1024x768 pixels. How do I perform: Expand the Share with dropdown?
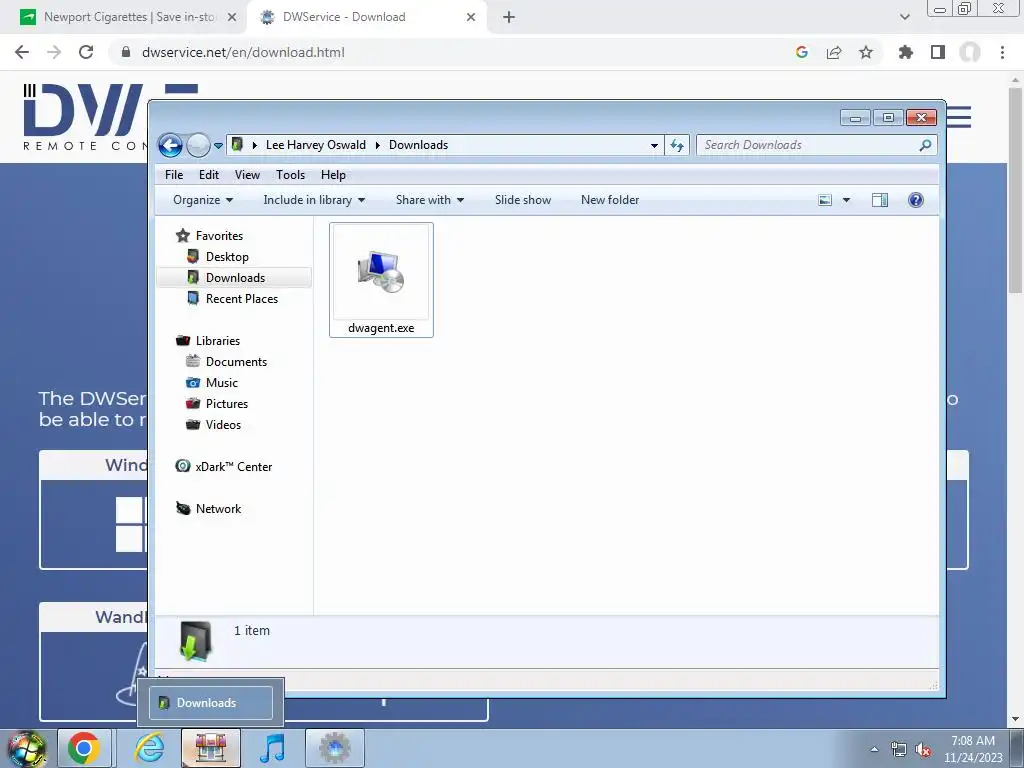point(430,200)
